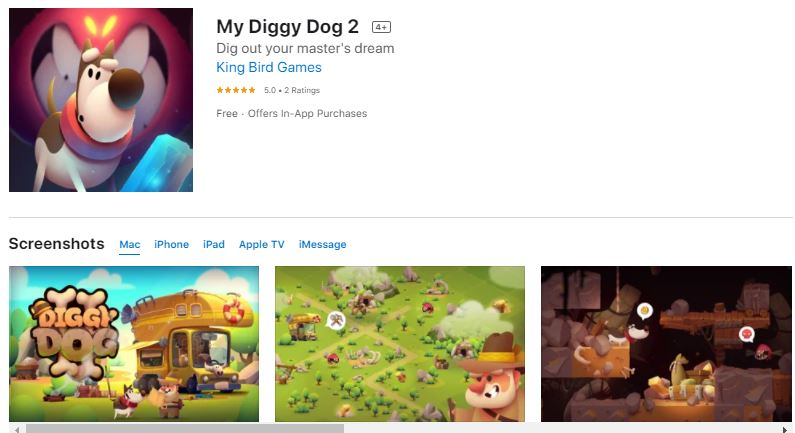The width and height of the screenshot is (795, 433).
Task: Show iPad screenshots
Action: 213,244
